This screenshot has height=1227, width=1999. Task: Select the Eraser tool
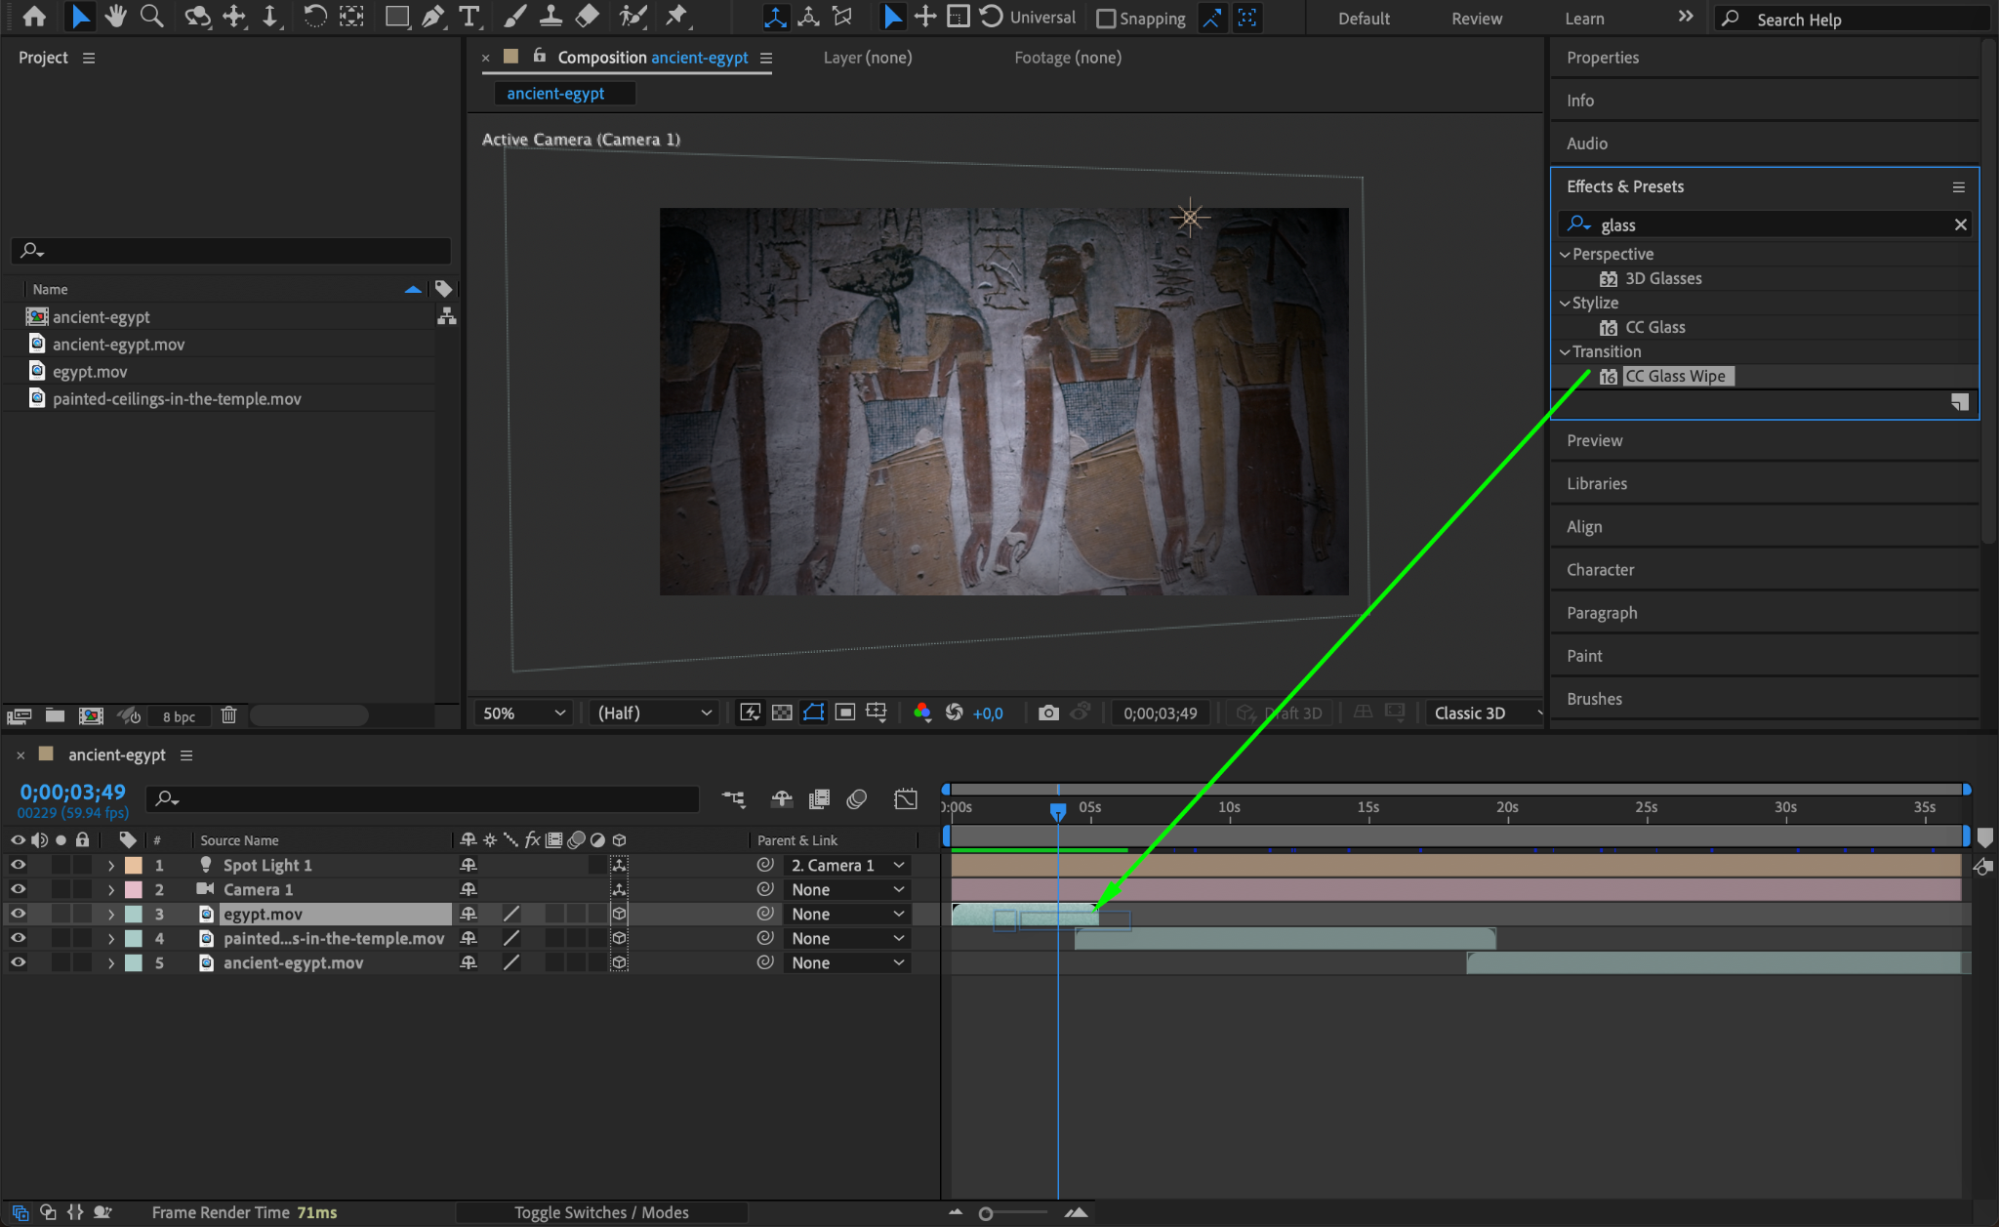pyautogui.click(x=588, y=16)
